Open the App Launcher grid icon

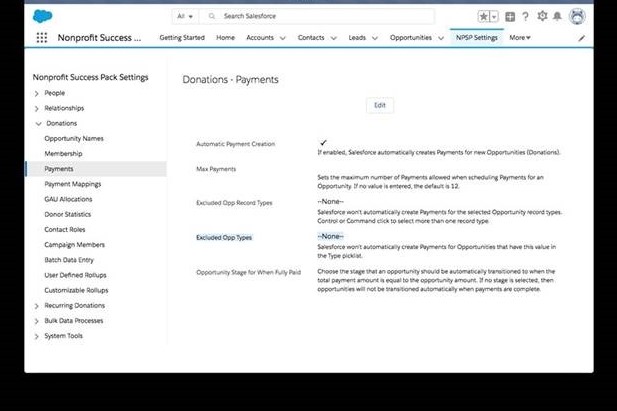tap(42, 38)
